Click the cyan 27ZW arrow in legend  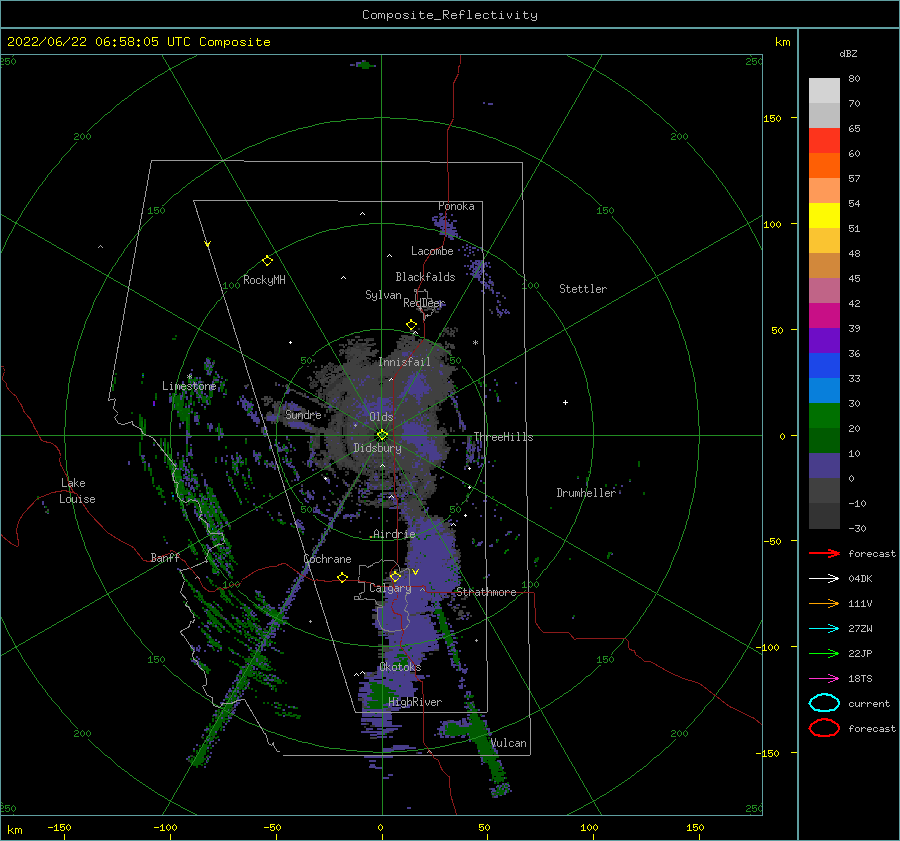coord(824,629)
